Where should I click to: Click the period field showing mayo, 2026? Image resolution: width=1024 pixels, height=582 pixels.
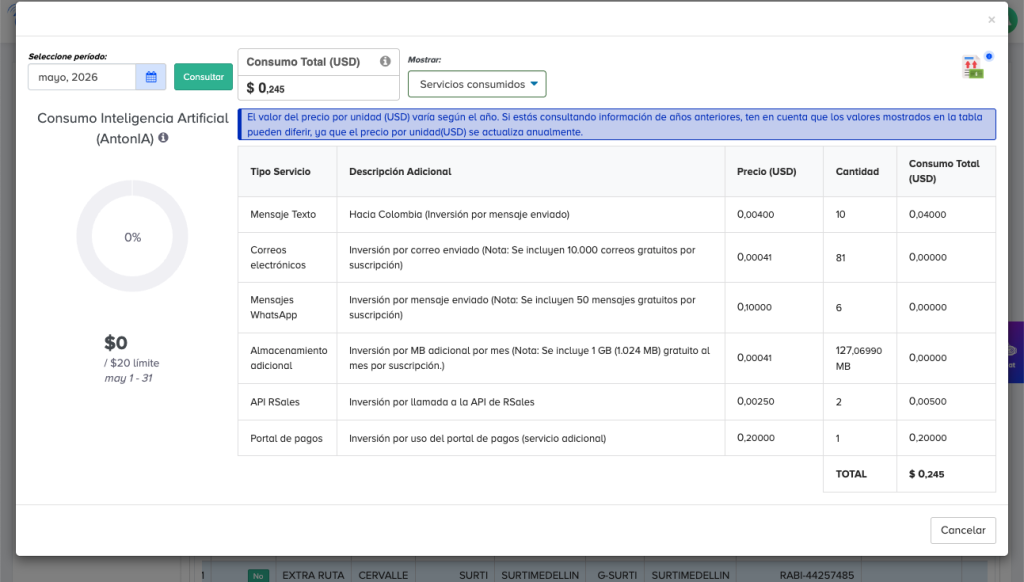(x=82, y=77)
